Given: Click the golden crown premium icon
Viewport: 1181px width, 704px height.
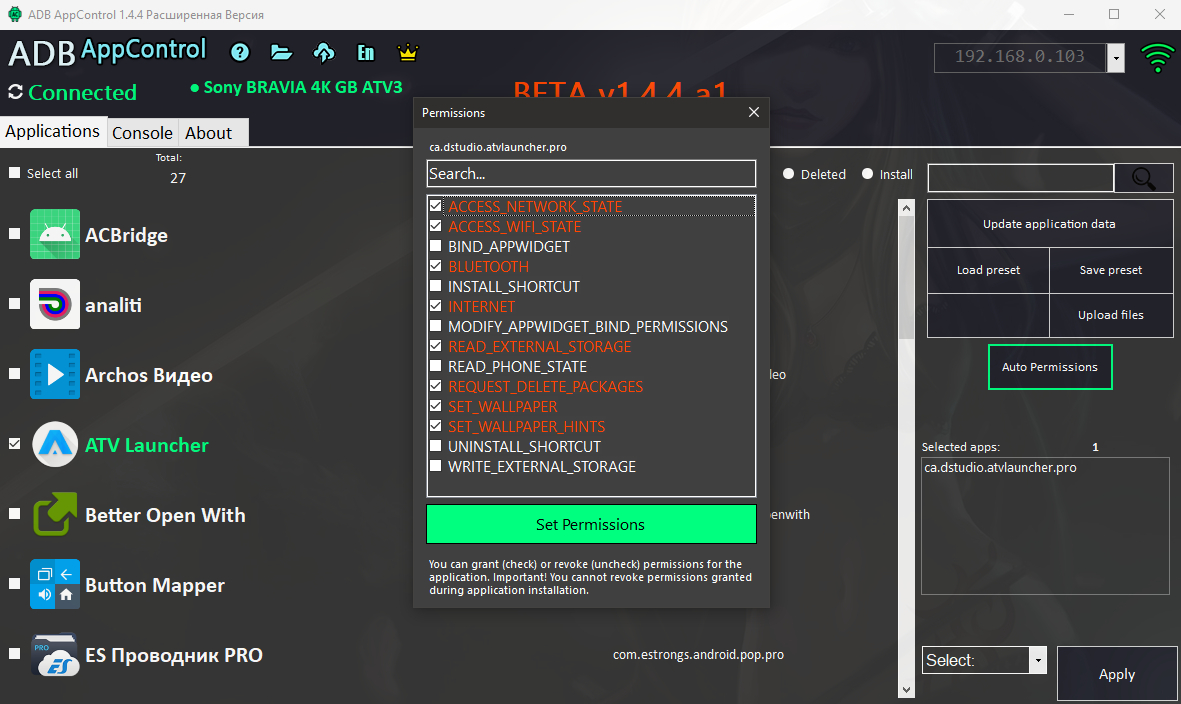Looking at the screenshot, I should coord(407,51).
